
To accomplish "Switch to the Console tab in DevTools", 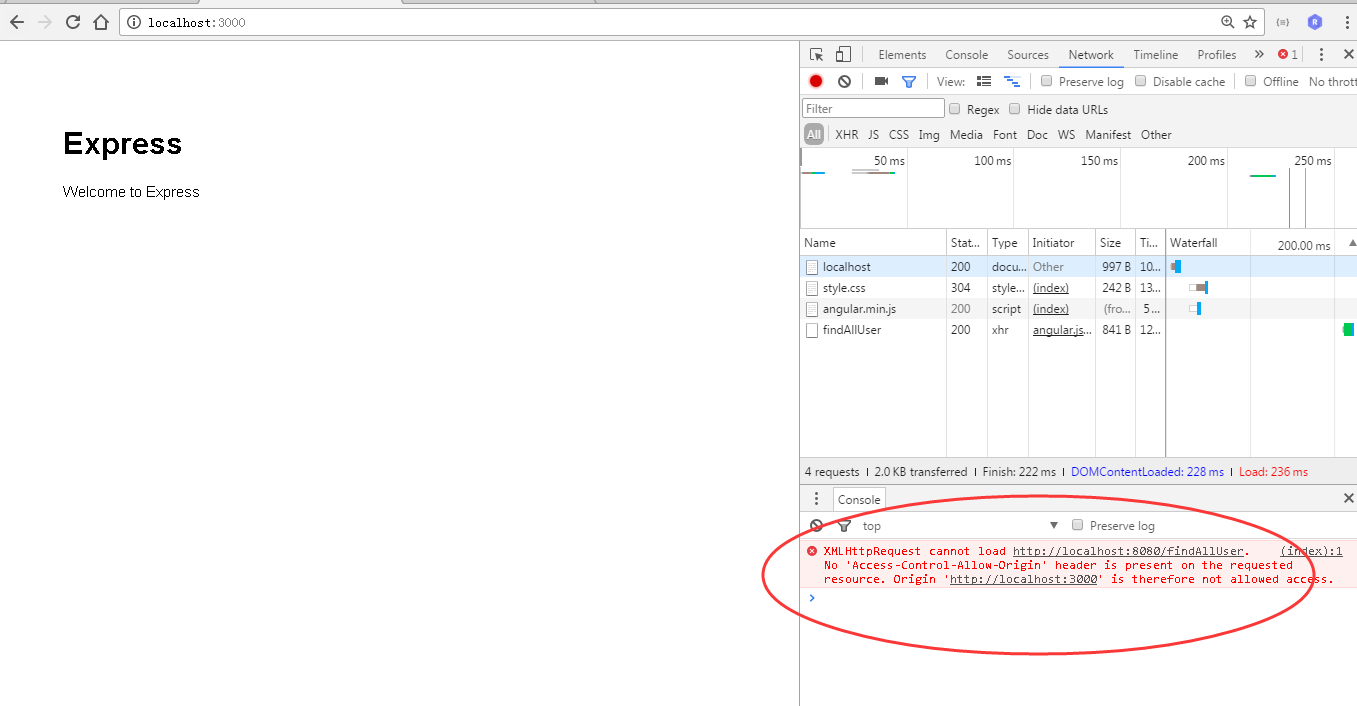I will click(966, 55).
